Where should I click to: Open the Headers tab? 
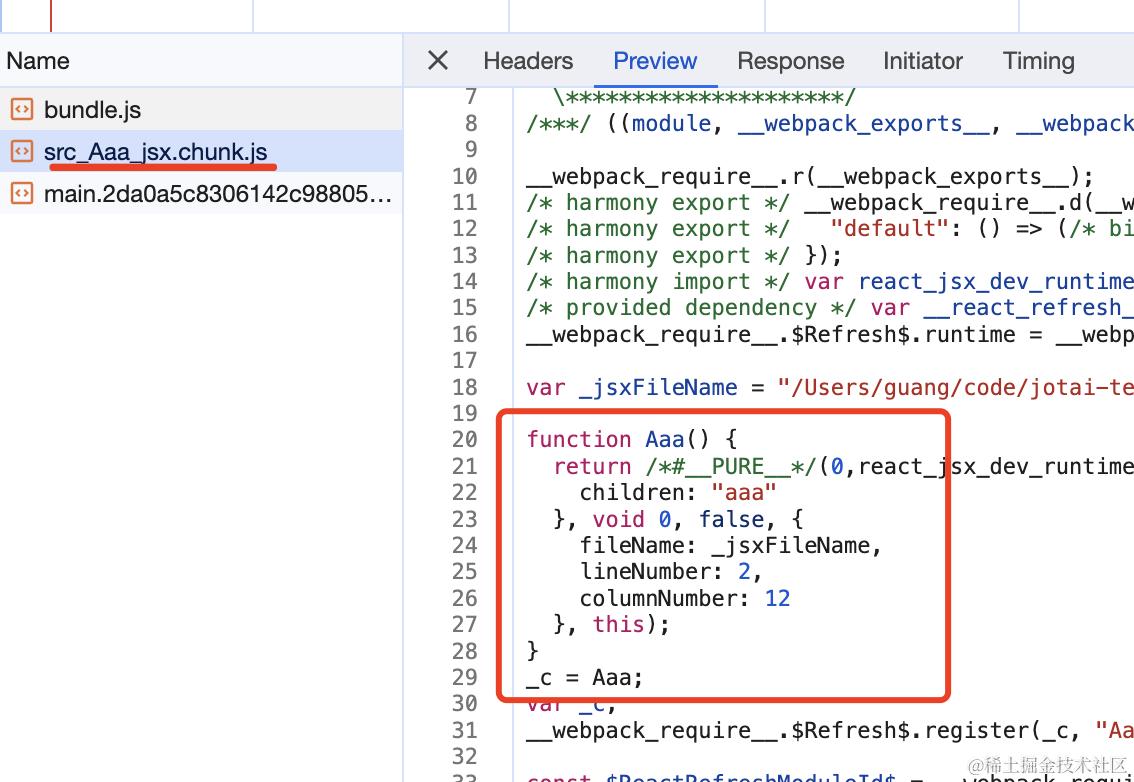click(x=528, y=61)
